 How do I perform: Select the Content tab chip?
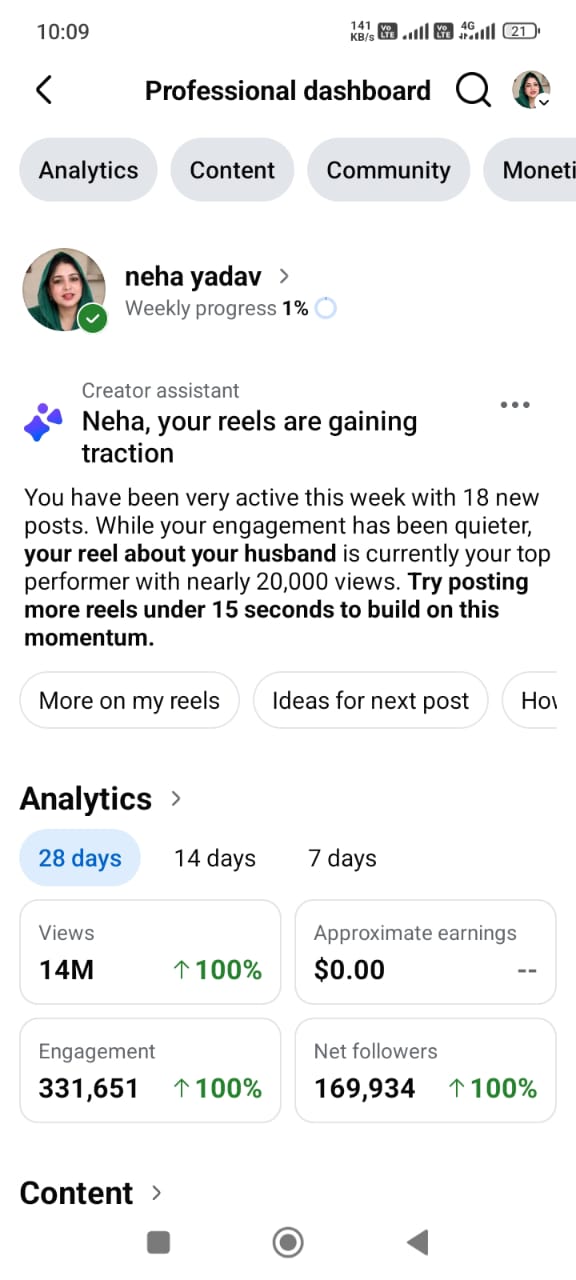(232, 170)
